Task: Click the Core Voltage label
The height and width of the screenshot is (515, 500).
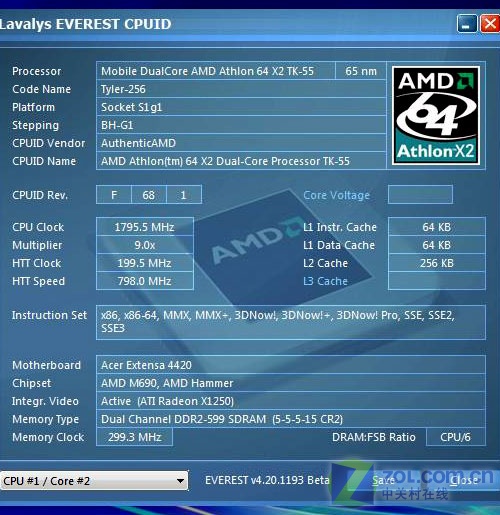Action: [x=336, y=195]
